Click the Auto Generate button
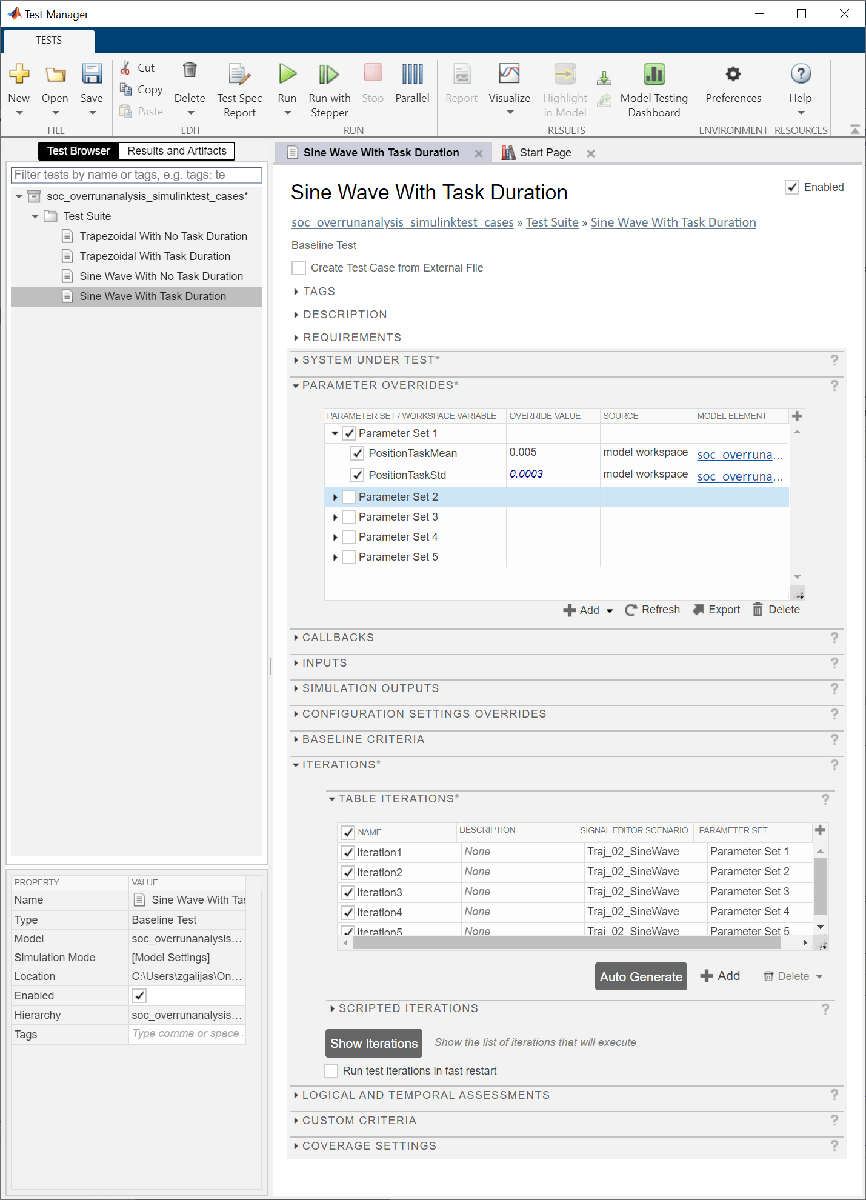 (640, 976)
